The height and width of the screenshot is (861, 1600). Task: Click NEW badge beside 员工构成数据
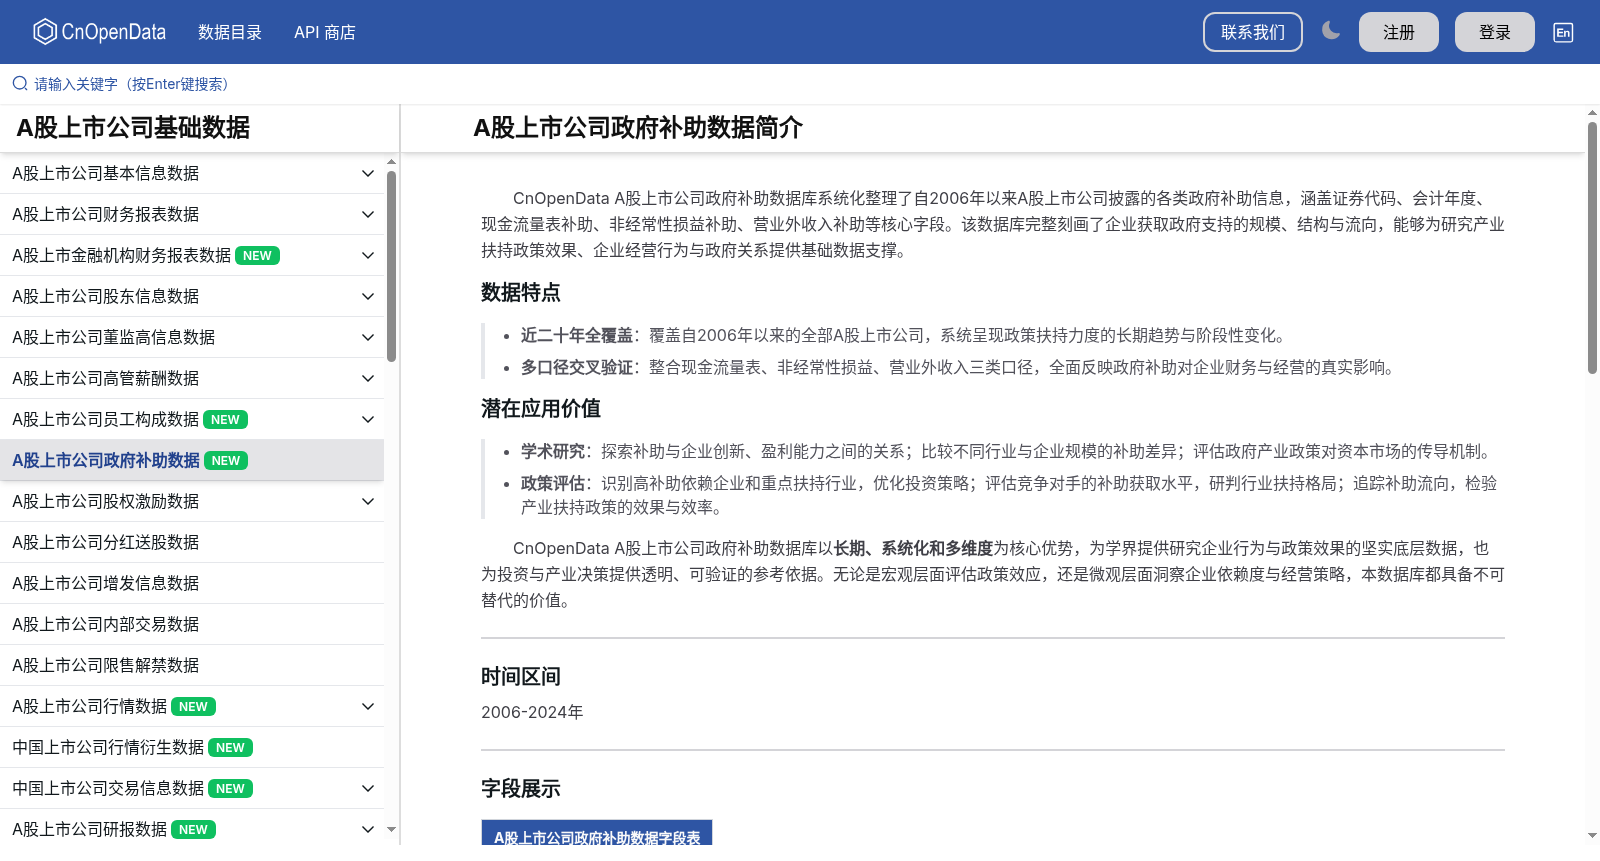point(225,420)
